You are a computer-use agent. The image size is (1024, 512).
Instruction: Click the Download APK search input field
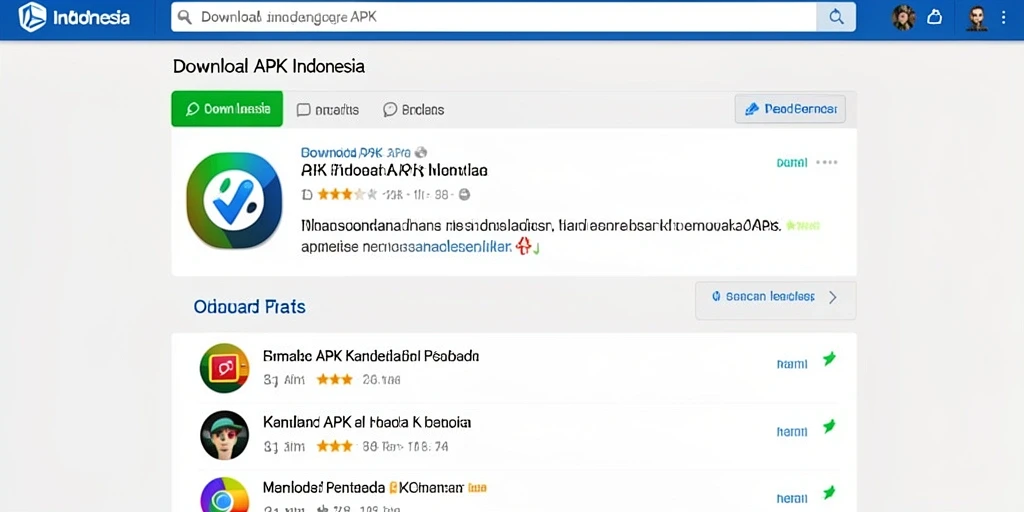[494, 18]
